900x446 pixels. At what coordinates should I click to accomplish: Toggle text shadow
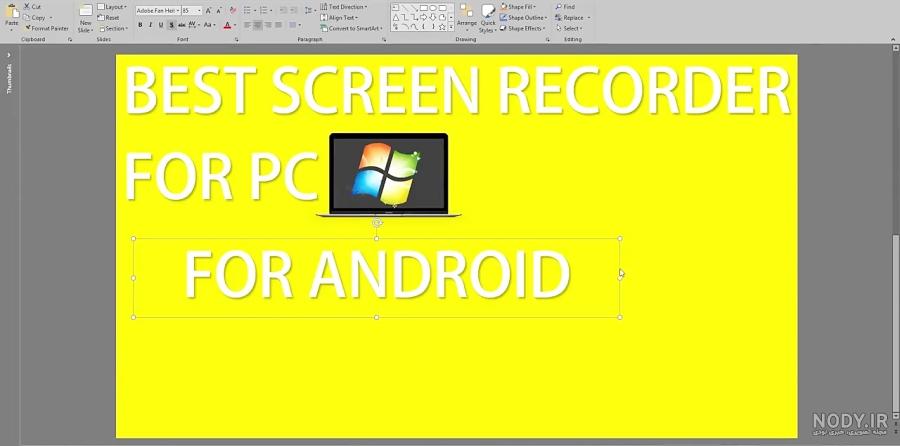pyautogui.click(x=172, y=25)
